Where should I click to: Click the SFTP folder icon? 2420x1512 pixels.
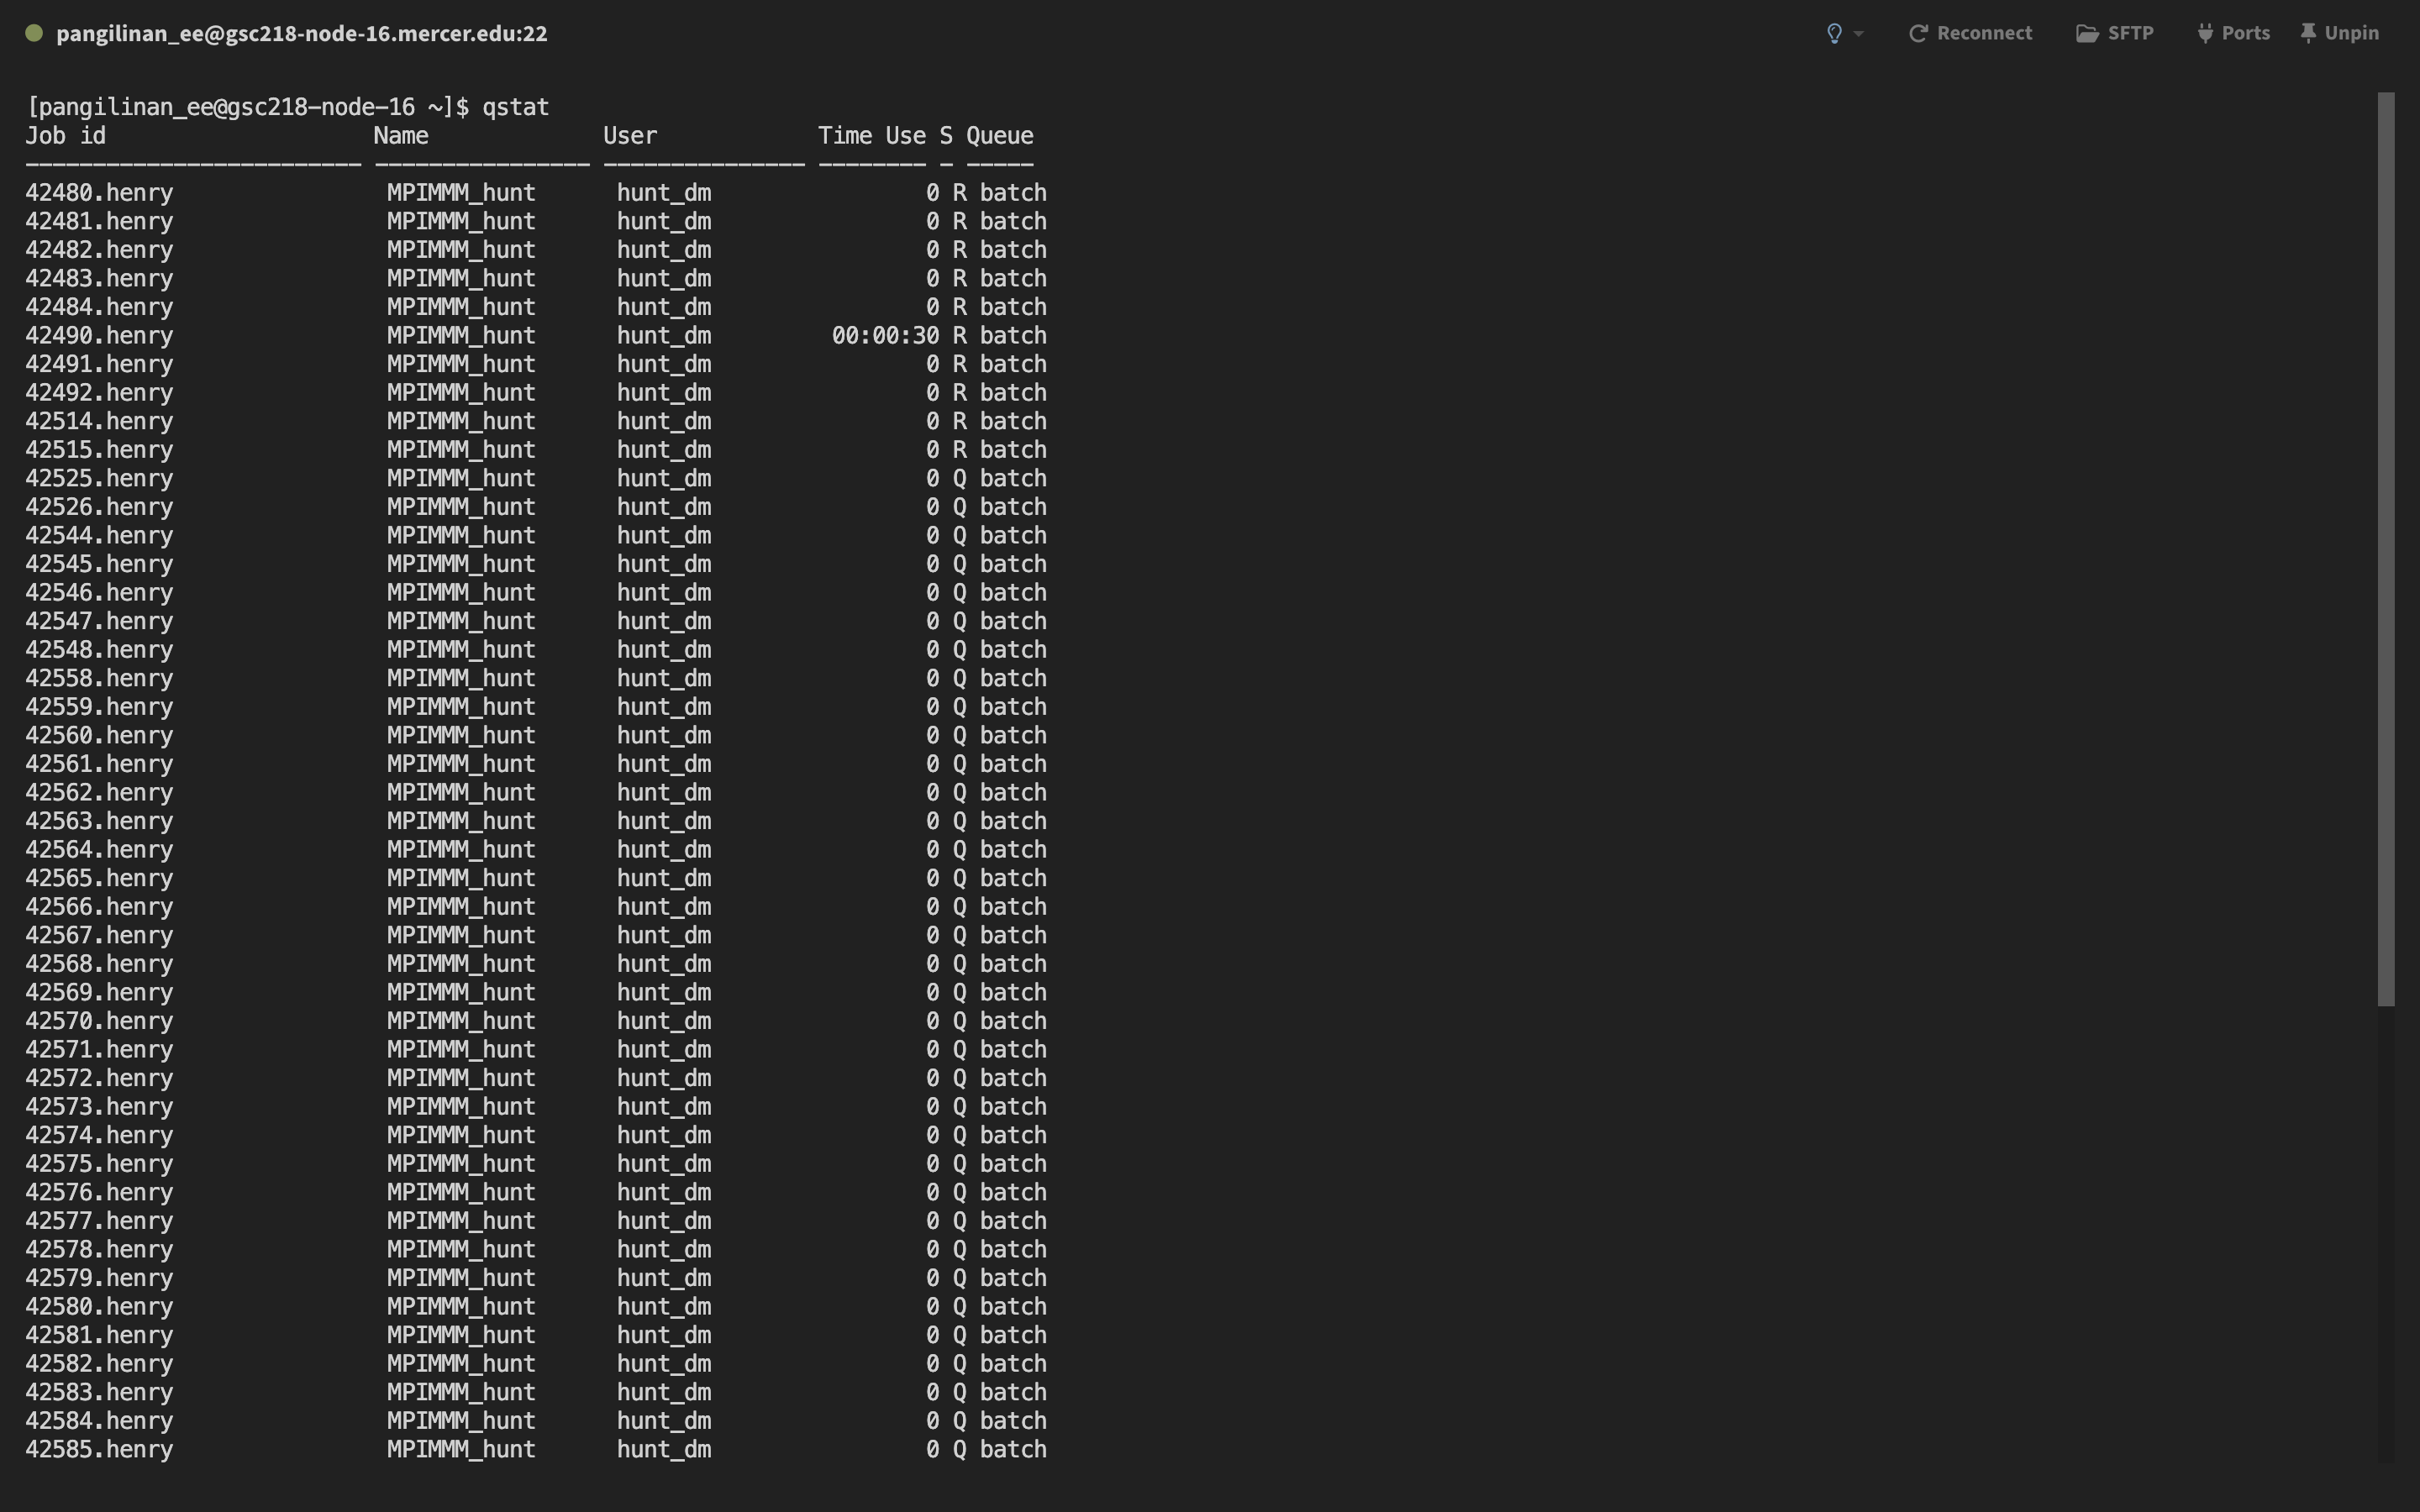[x=2087, y=34]
